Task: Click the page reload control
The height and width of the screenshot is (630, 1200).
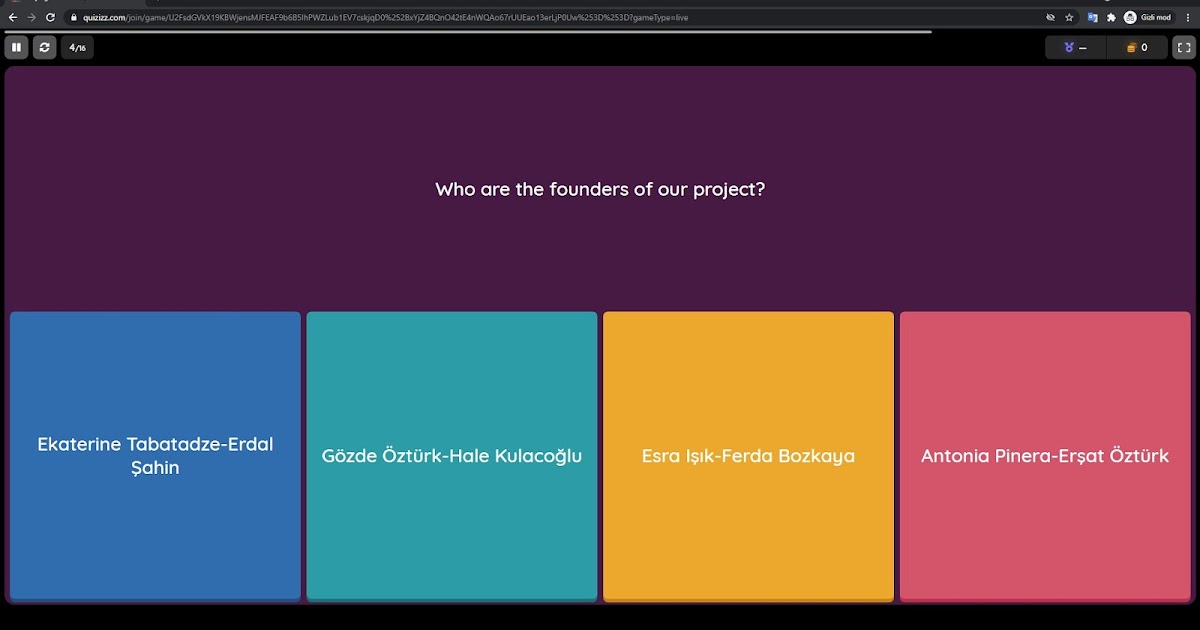Action: pos(50,17)
